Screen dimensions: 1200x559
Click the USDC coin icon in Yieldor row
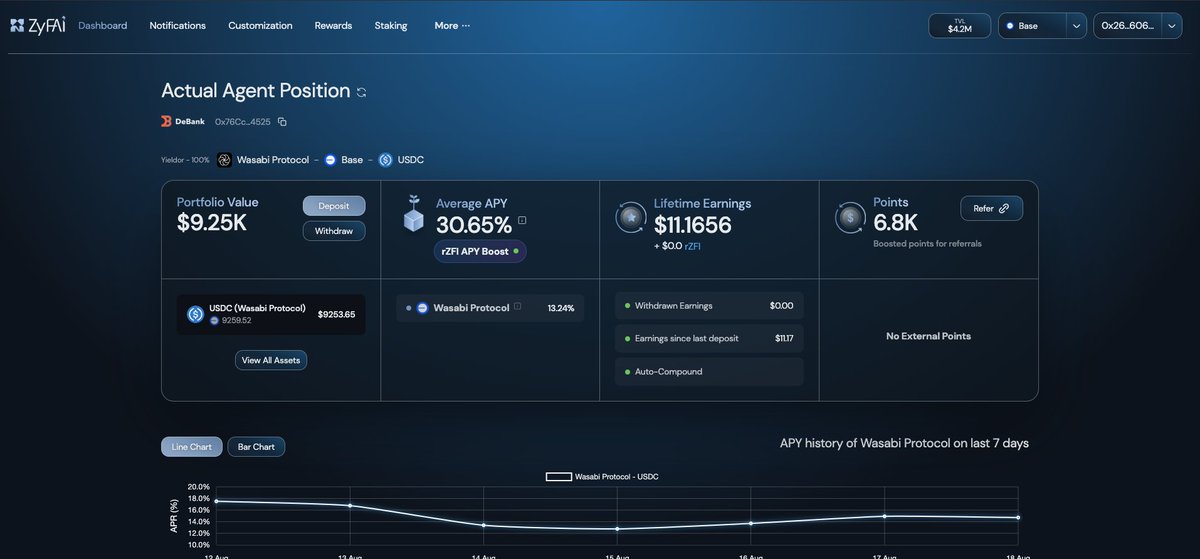[385, 160]
